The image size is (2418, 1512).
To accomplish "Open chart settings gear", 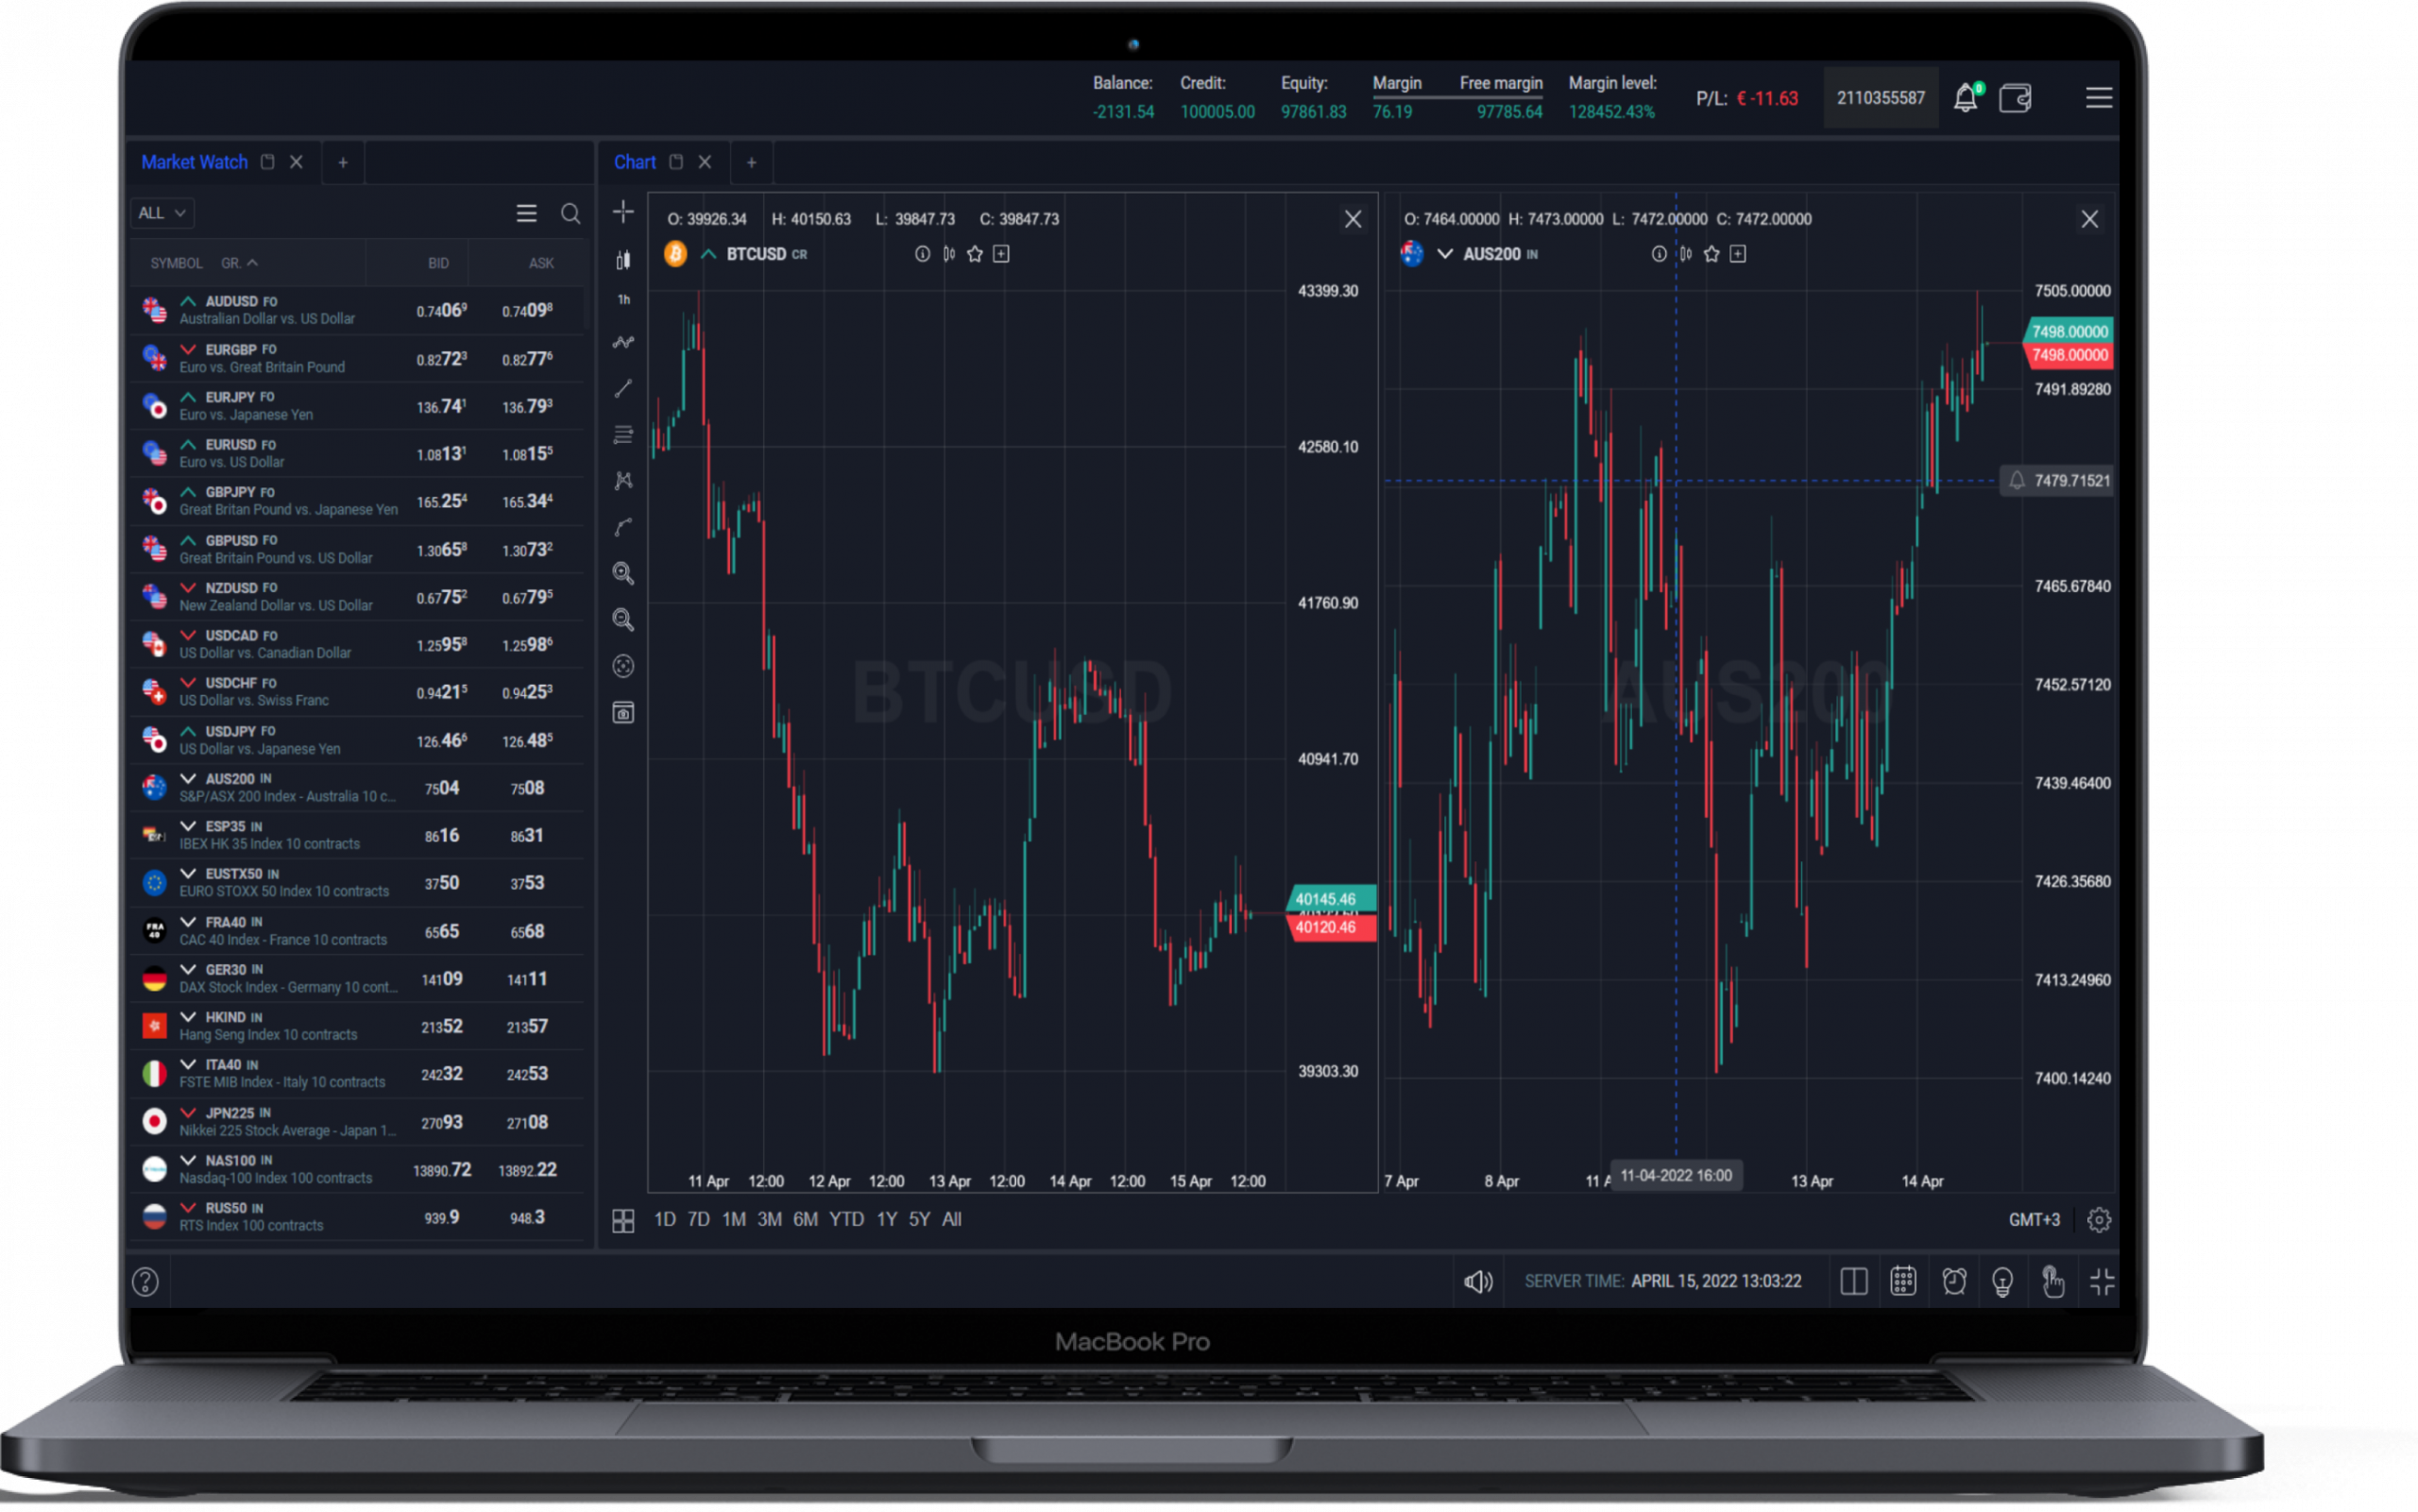I will 2098,1220.
